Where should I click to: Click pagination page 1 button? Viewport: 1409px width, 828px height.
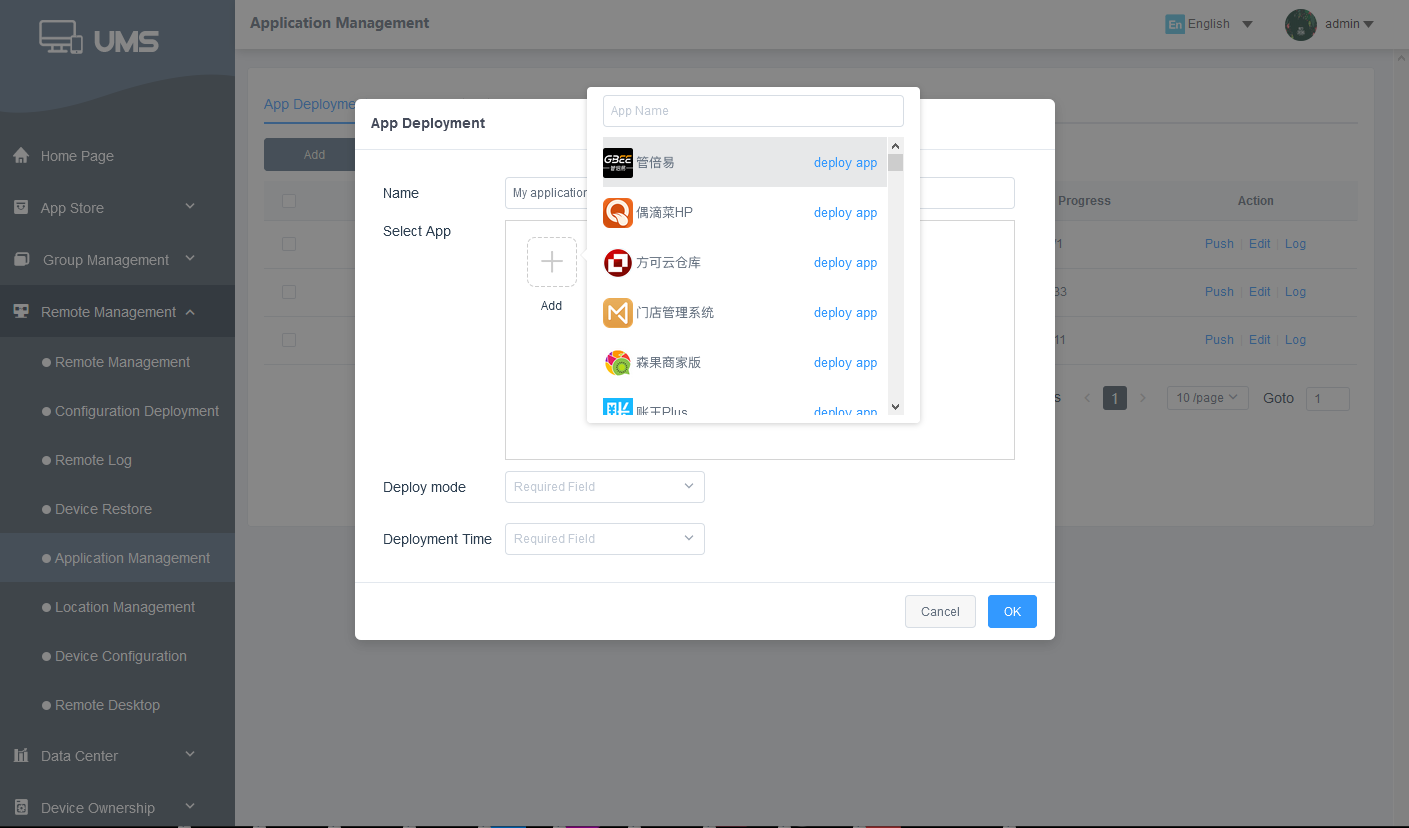pyautogui.click(x=1115, y=398)
